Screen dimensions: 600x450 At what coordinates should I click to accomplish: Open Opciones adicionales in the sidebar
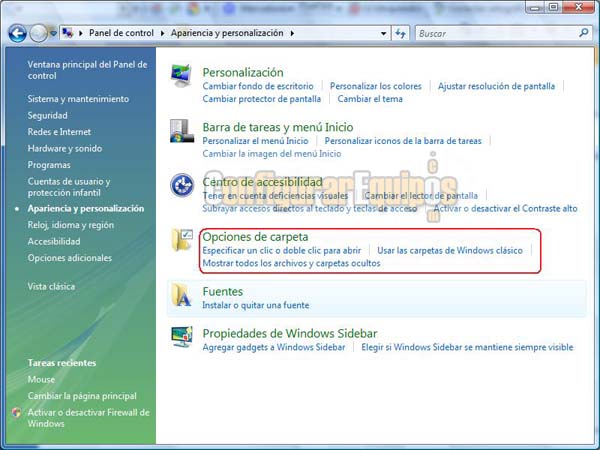tap(70, 258)
